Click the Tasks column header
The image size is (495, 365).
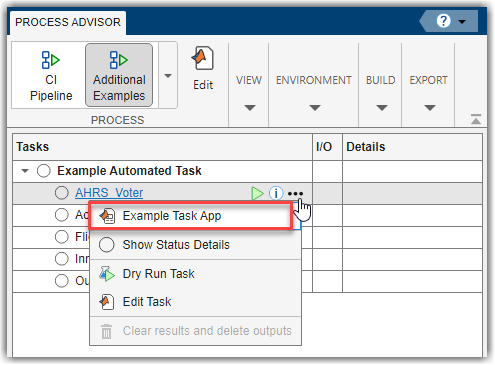click(163, 147)
